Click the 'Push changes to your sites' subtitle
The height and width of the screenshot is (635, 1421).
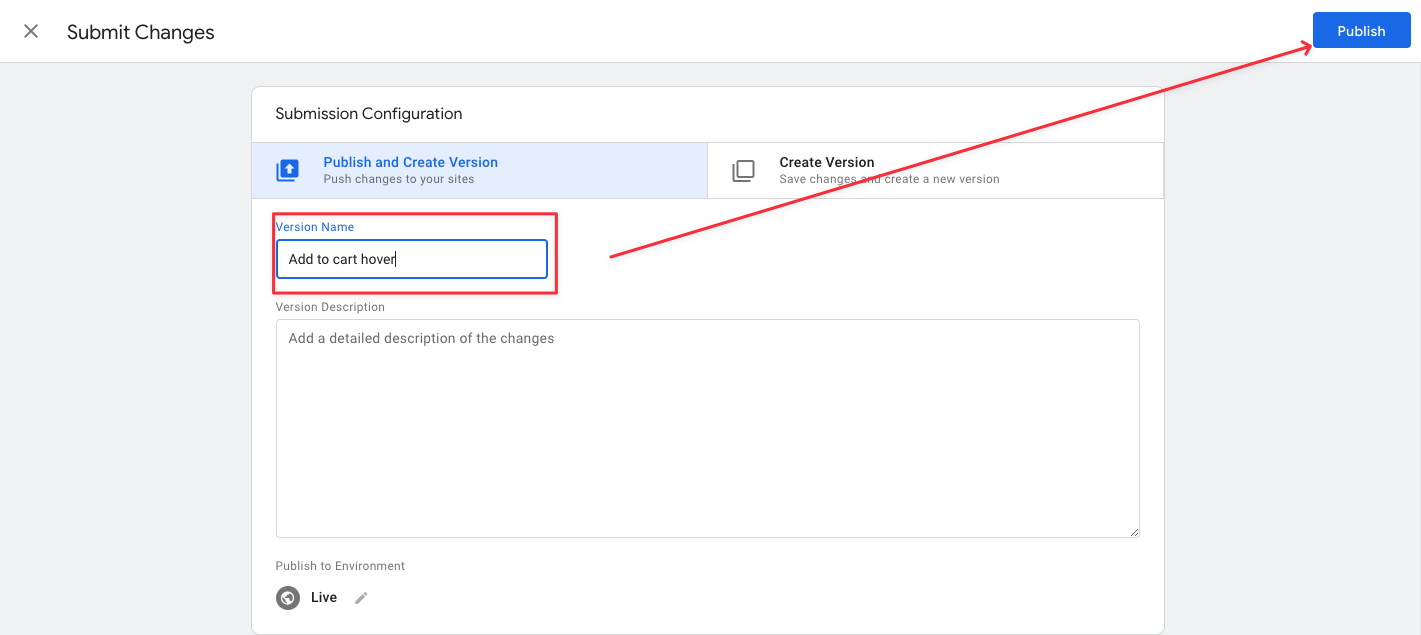point(399,179)
